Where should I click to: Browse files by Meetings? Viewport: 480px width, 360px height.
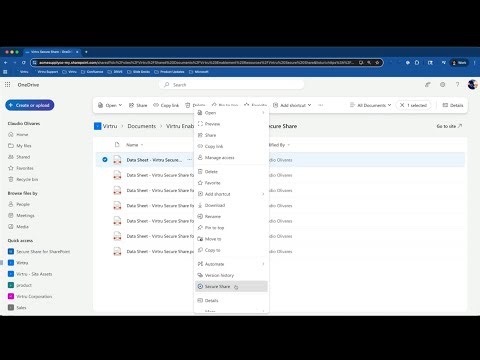coord(22,215)
